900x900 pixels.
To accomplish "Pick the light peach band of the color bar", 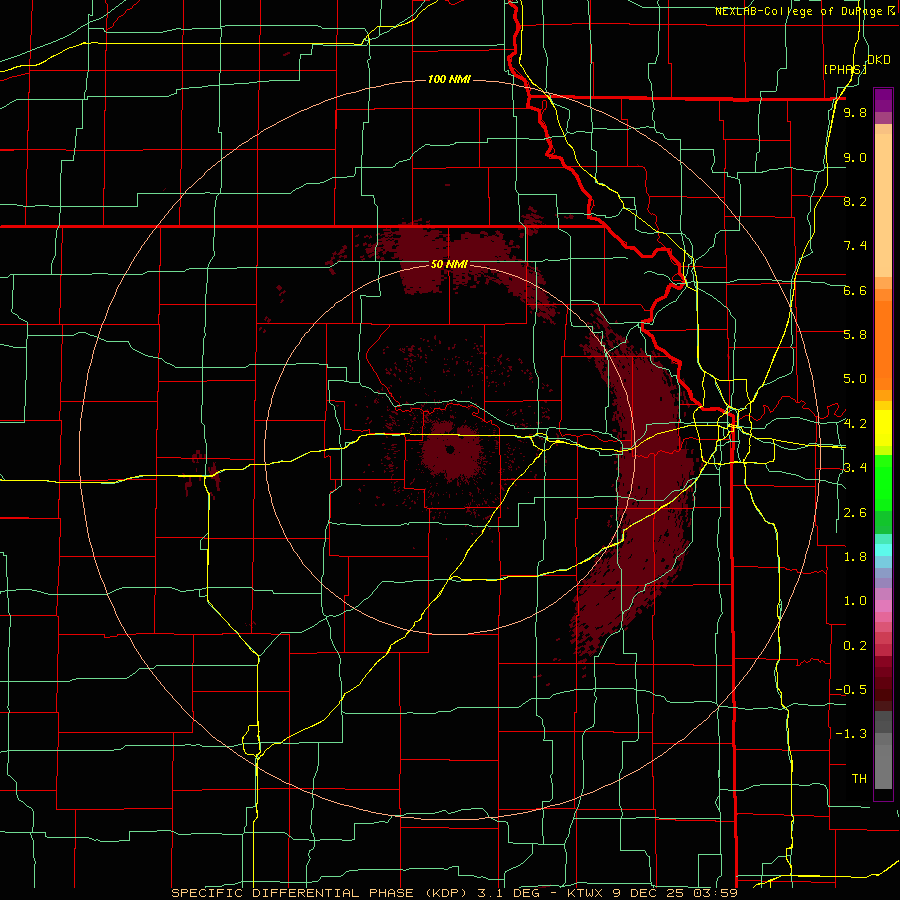I will click(883, 207).
